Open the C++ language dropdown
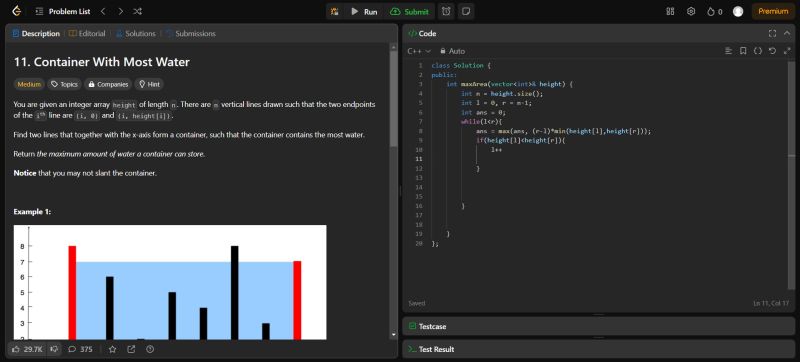 [x=419, y=51]
